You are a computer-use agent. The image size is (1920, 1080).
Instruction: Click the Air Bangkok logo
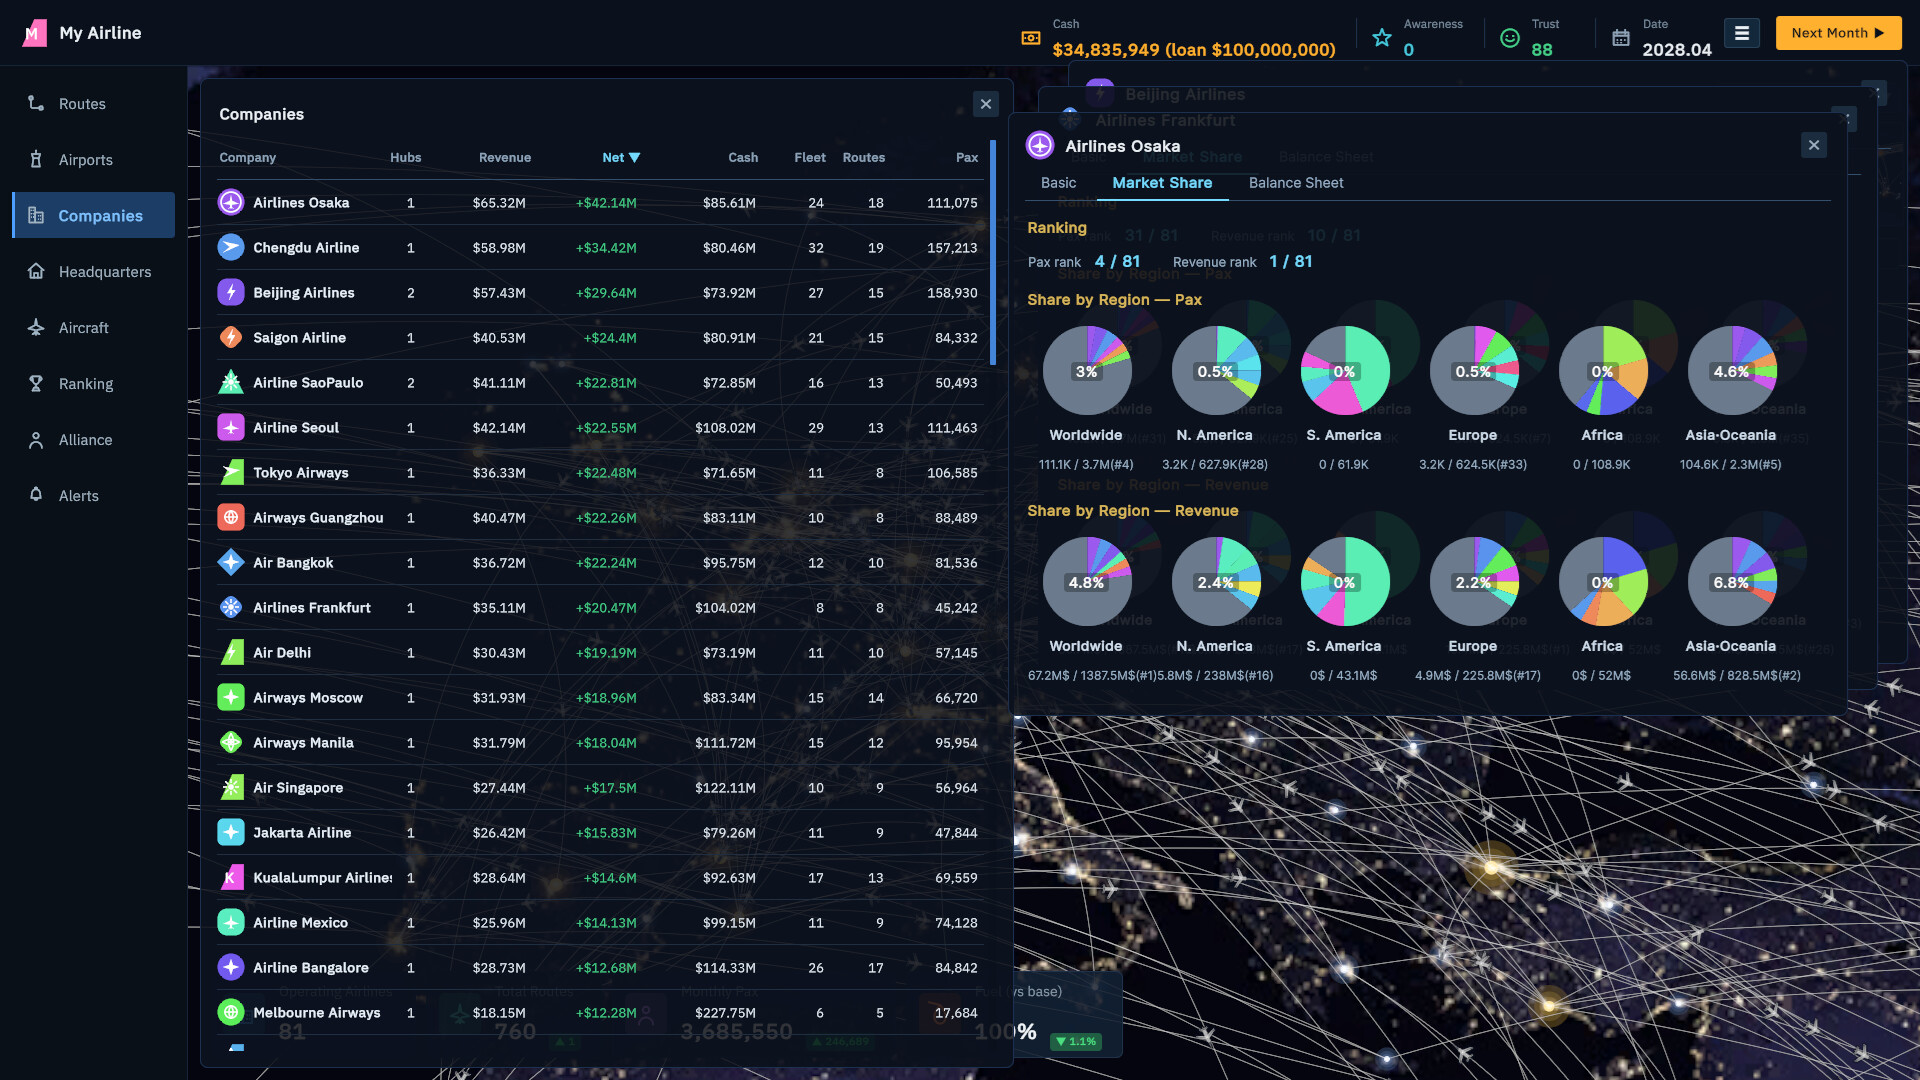[231, 562]
